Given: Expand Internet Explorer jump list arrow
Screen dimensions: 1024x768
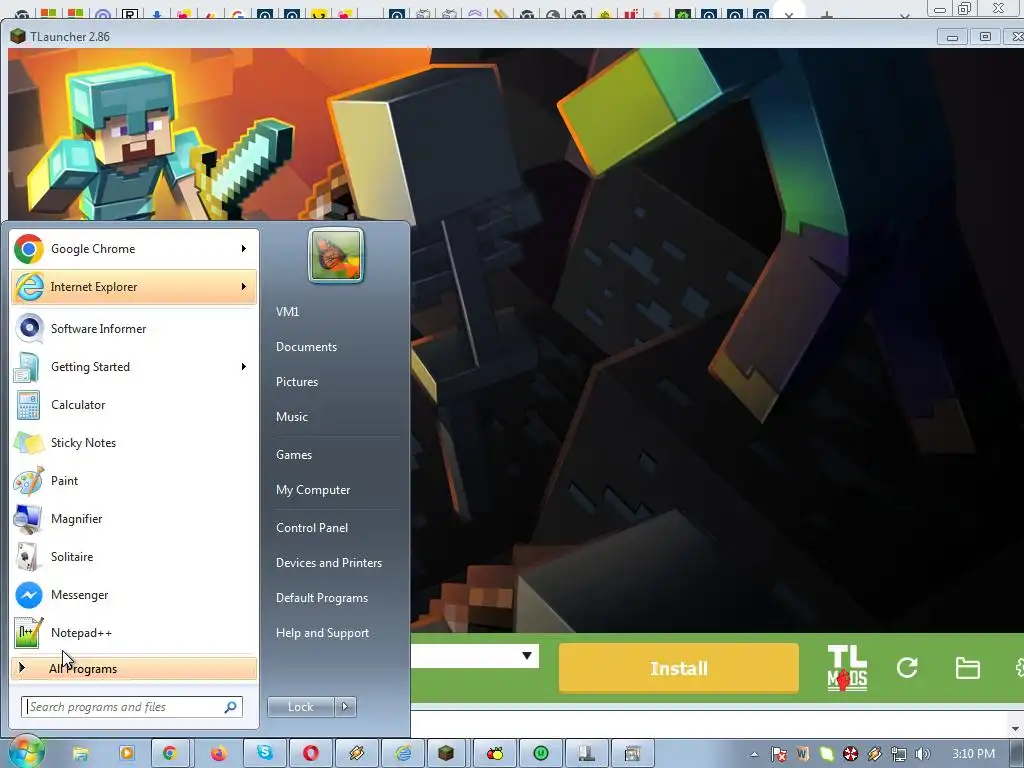Looking at the screenshot, I should (x=244, y=287).
